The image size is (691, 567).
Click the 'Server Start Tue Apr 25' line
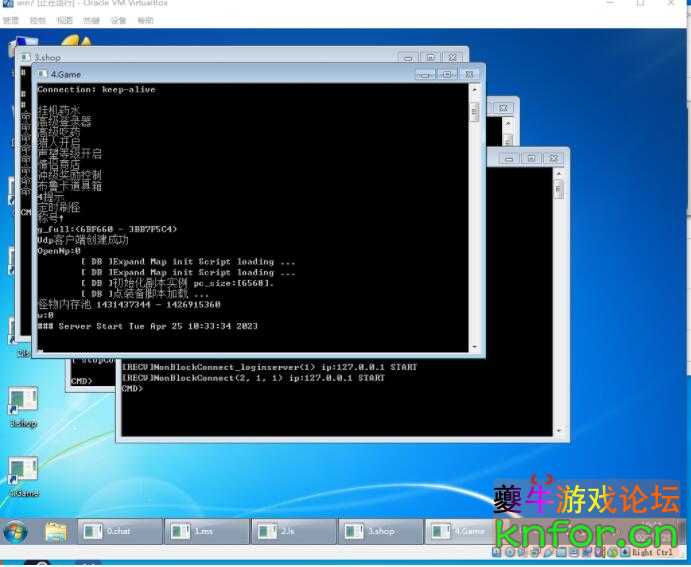148,326
